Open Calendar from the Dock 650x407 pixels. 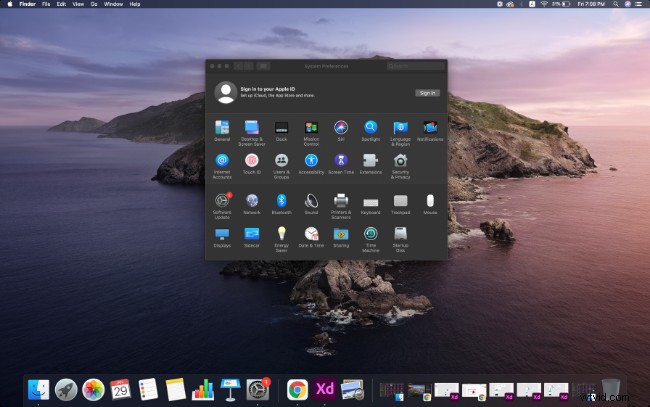pyautogui.click(x=121, y=390)
